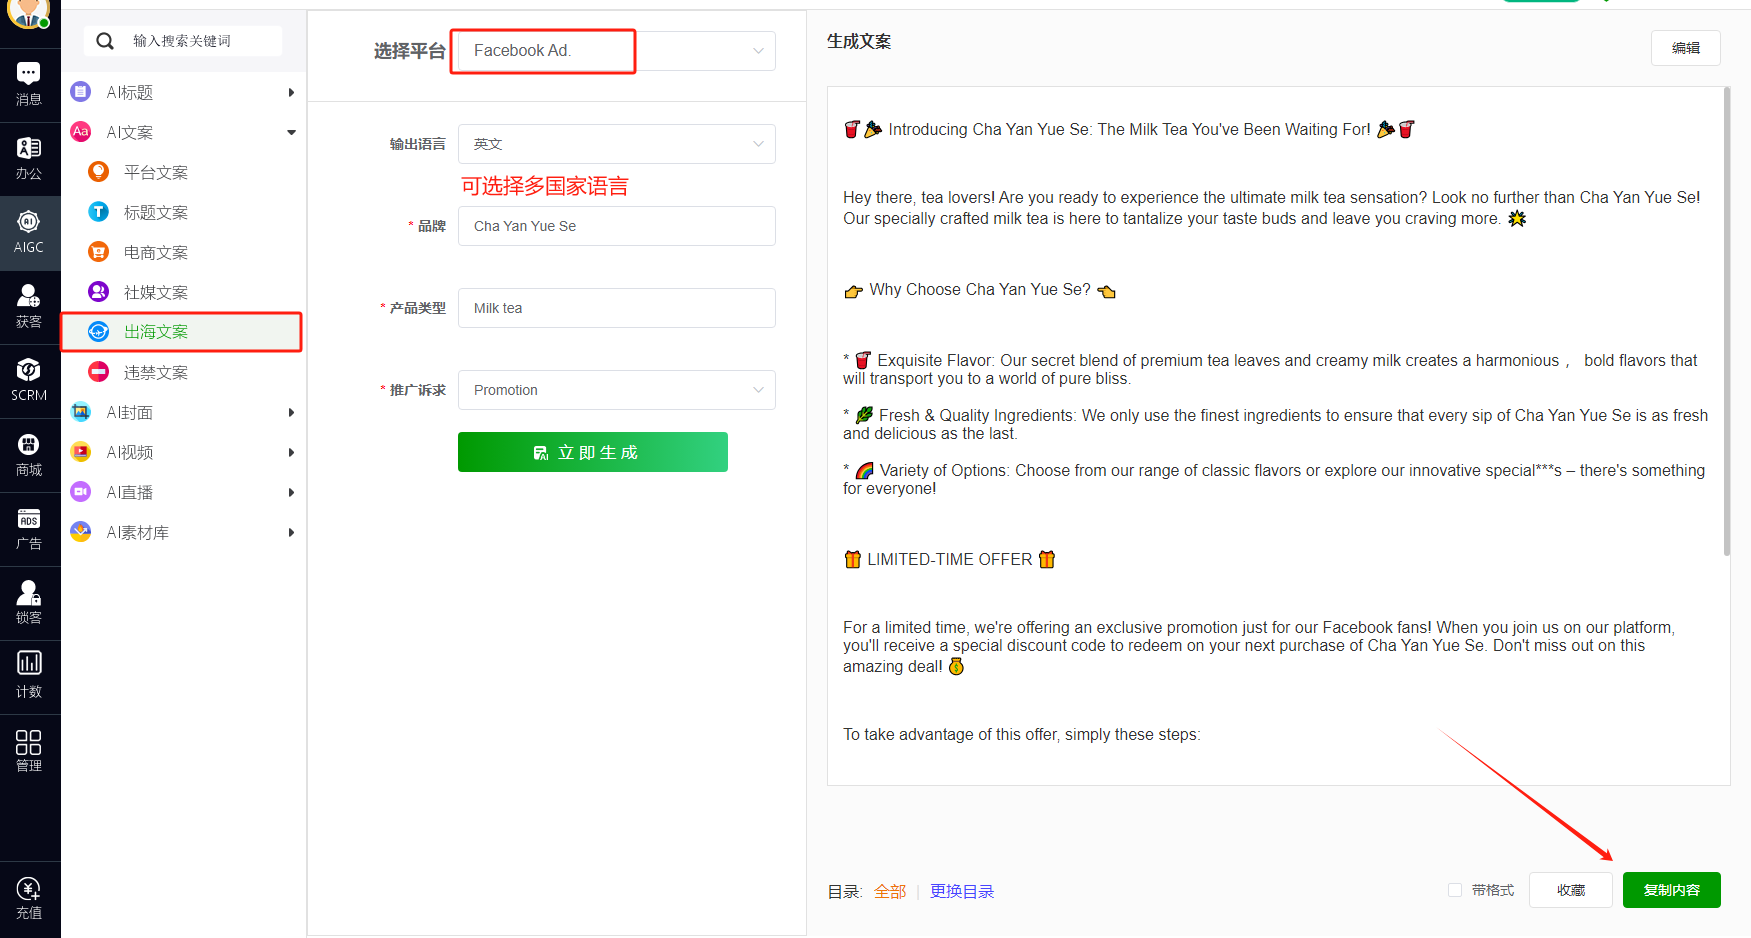
Task: Click the 标题文案 blue T icon
Action: coord(98,212)
